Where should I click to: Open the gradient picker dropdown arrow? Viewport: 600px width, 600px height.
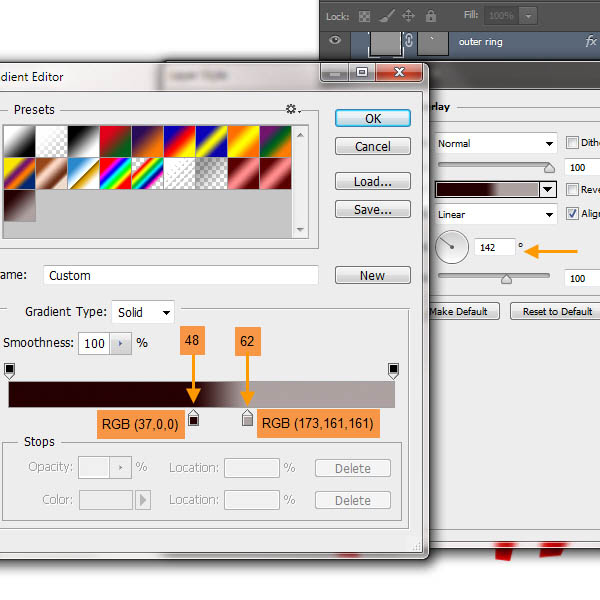(x=547, y=189)
